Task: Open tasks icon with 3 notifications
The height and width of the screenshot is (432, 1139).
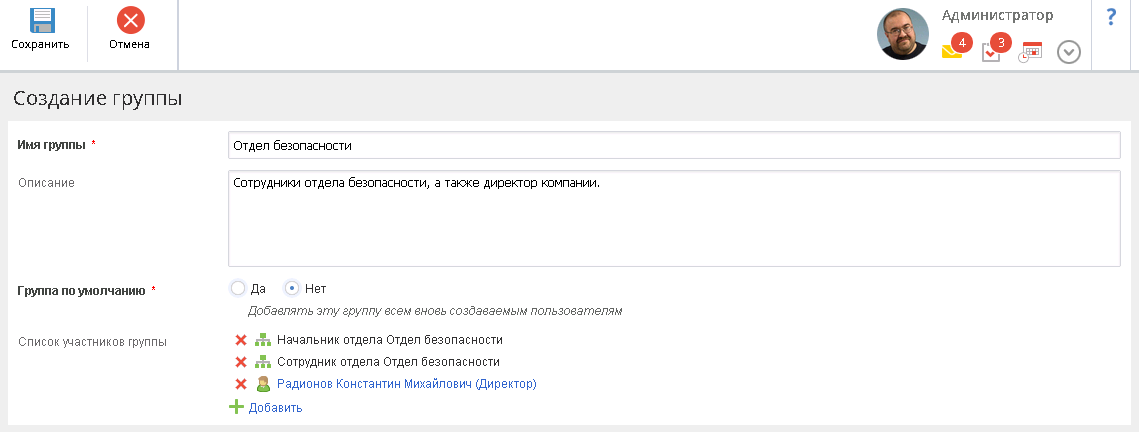Action: pos(991,52)
